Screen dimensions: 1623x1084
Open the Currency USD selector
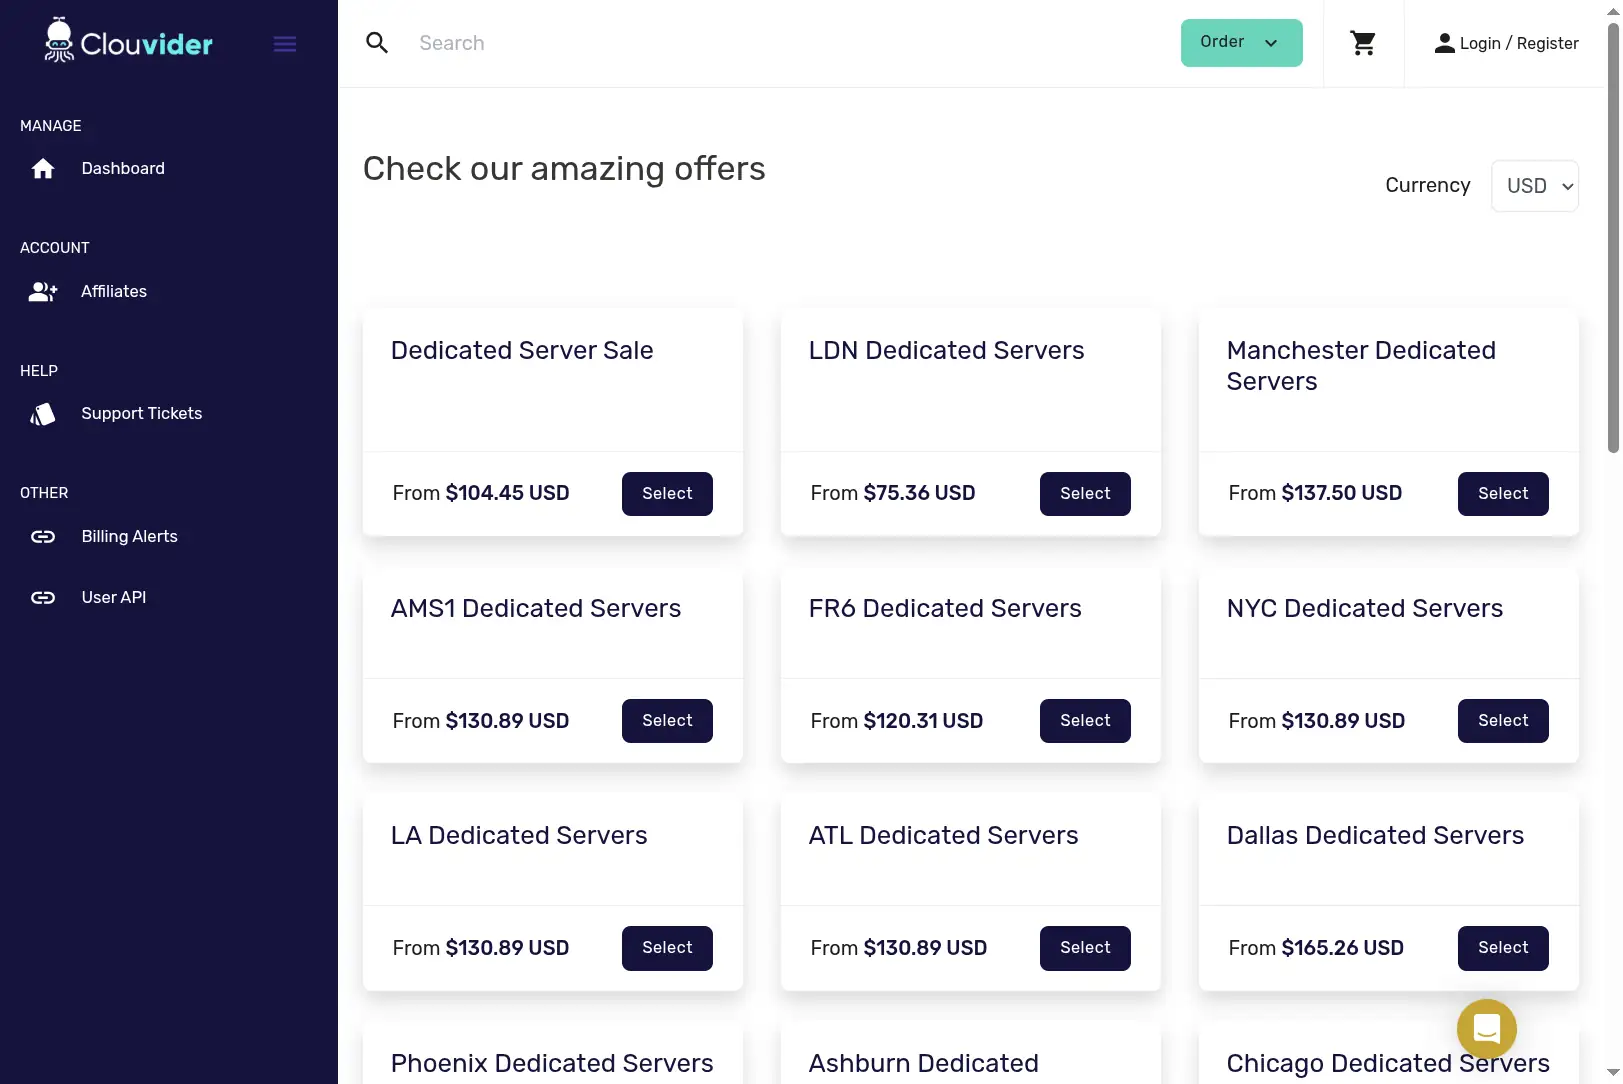[1535, 186]
